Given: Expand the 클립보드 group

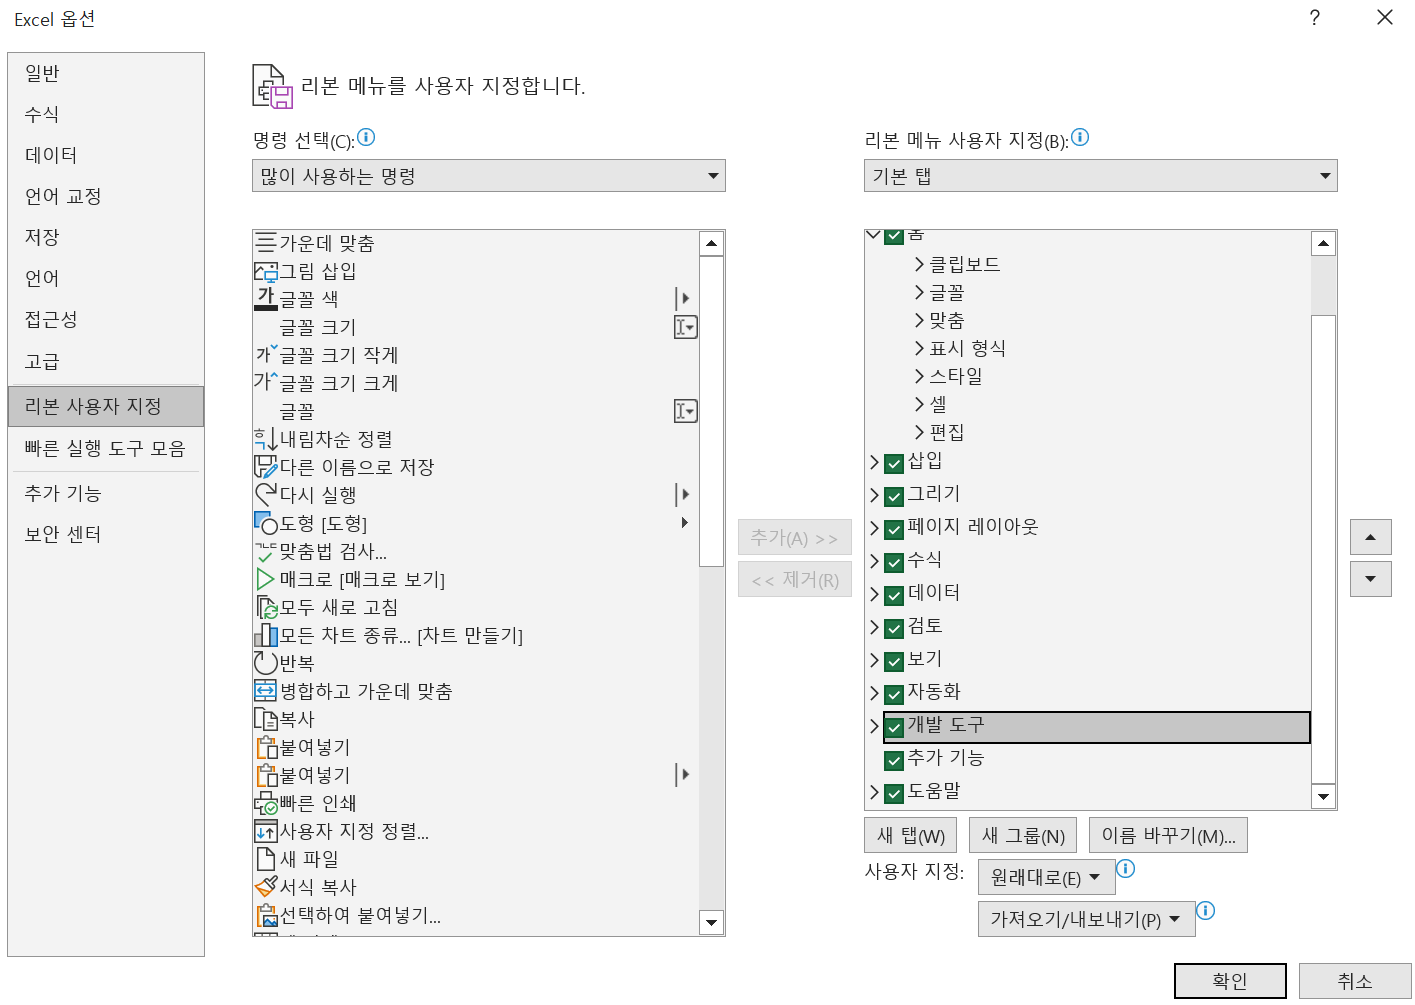Looking at the screenshot, I should tap(919, 265).
